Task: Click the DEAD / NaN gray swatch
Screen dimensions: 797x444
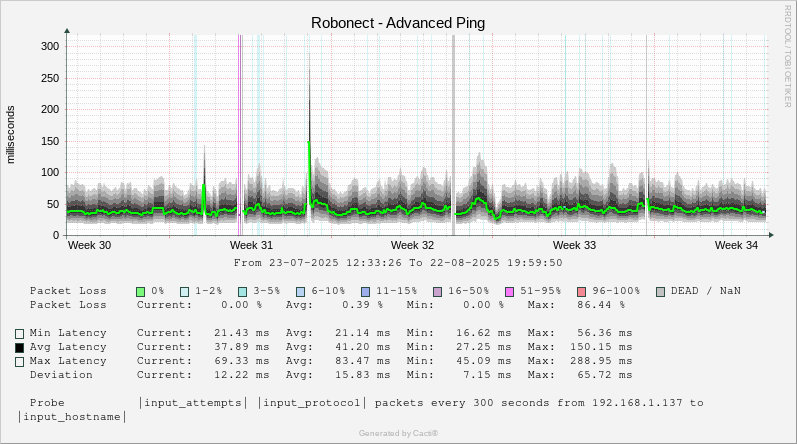Action: tap(660, 292)
